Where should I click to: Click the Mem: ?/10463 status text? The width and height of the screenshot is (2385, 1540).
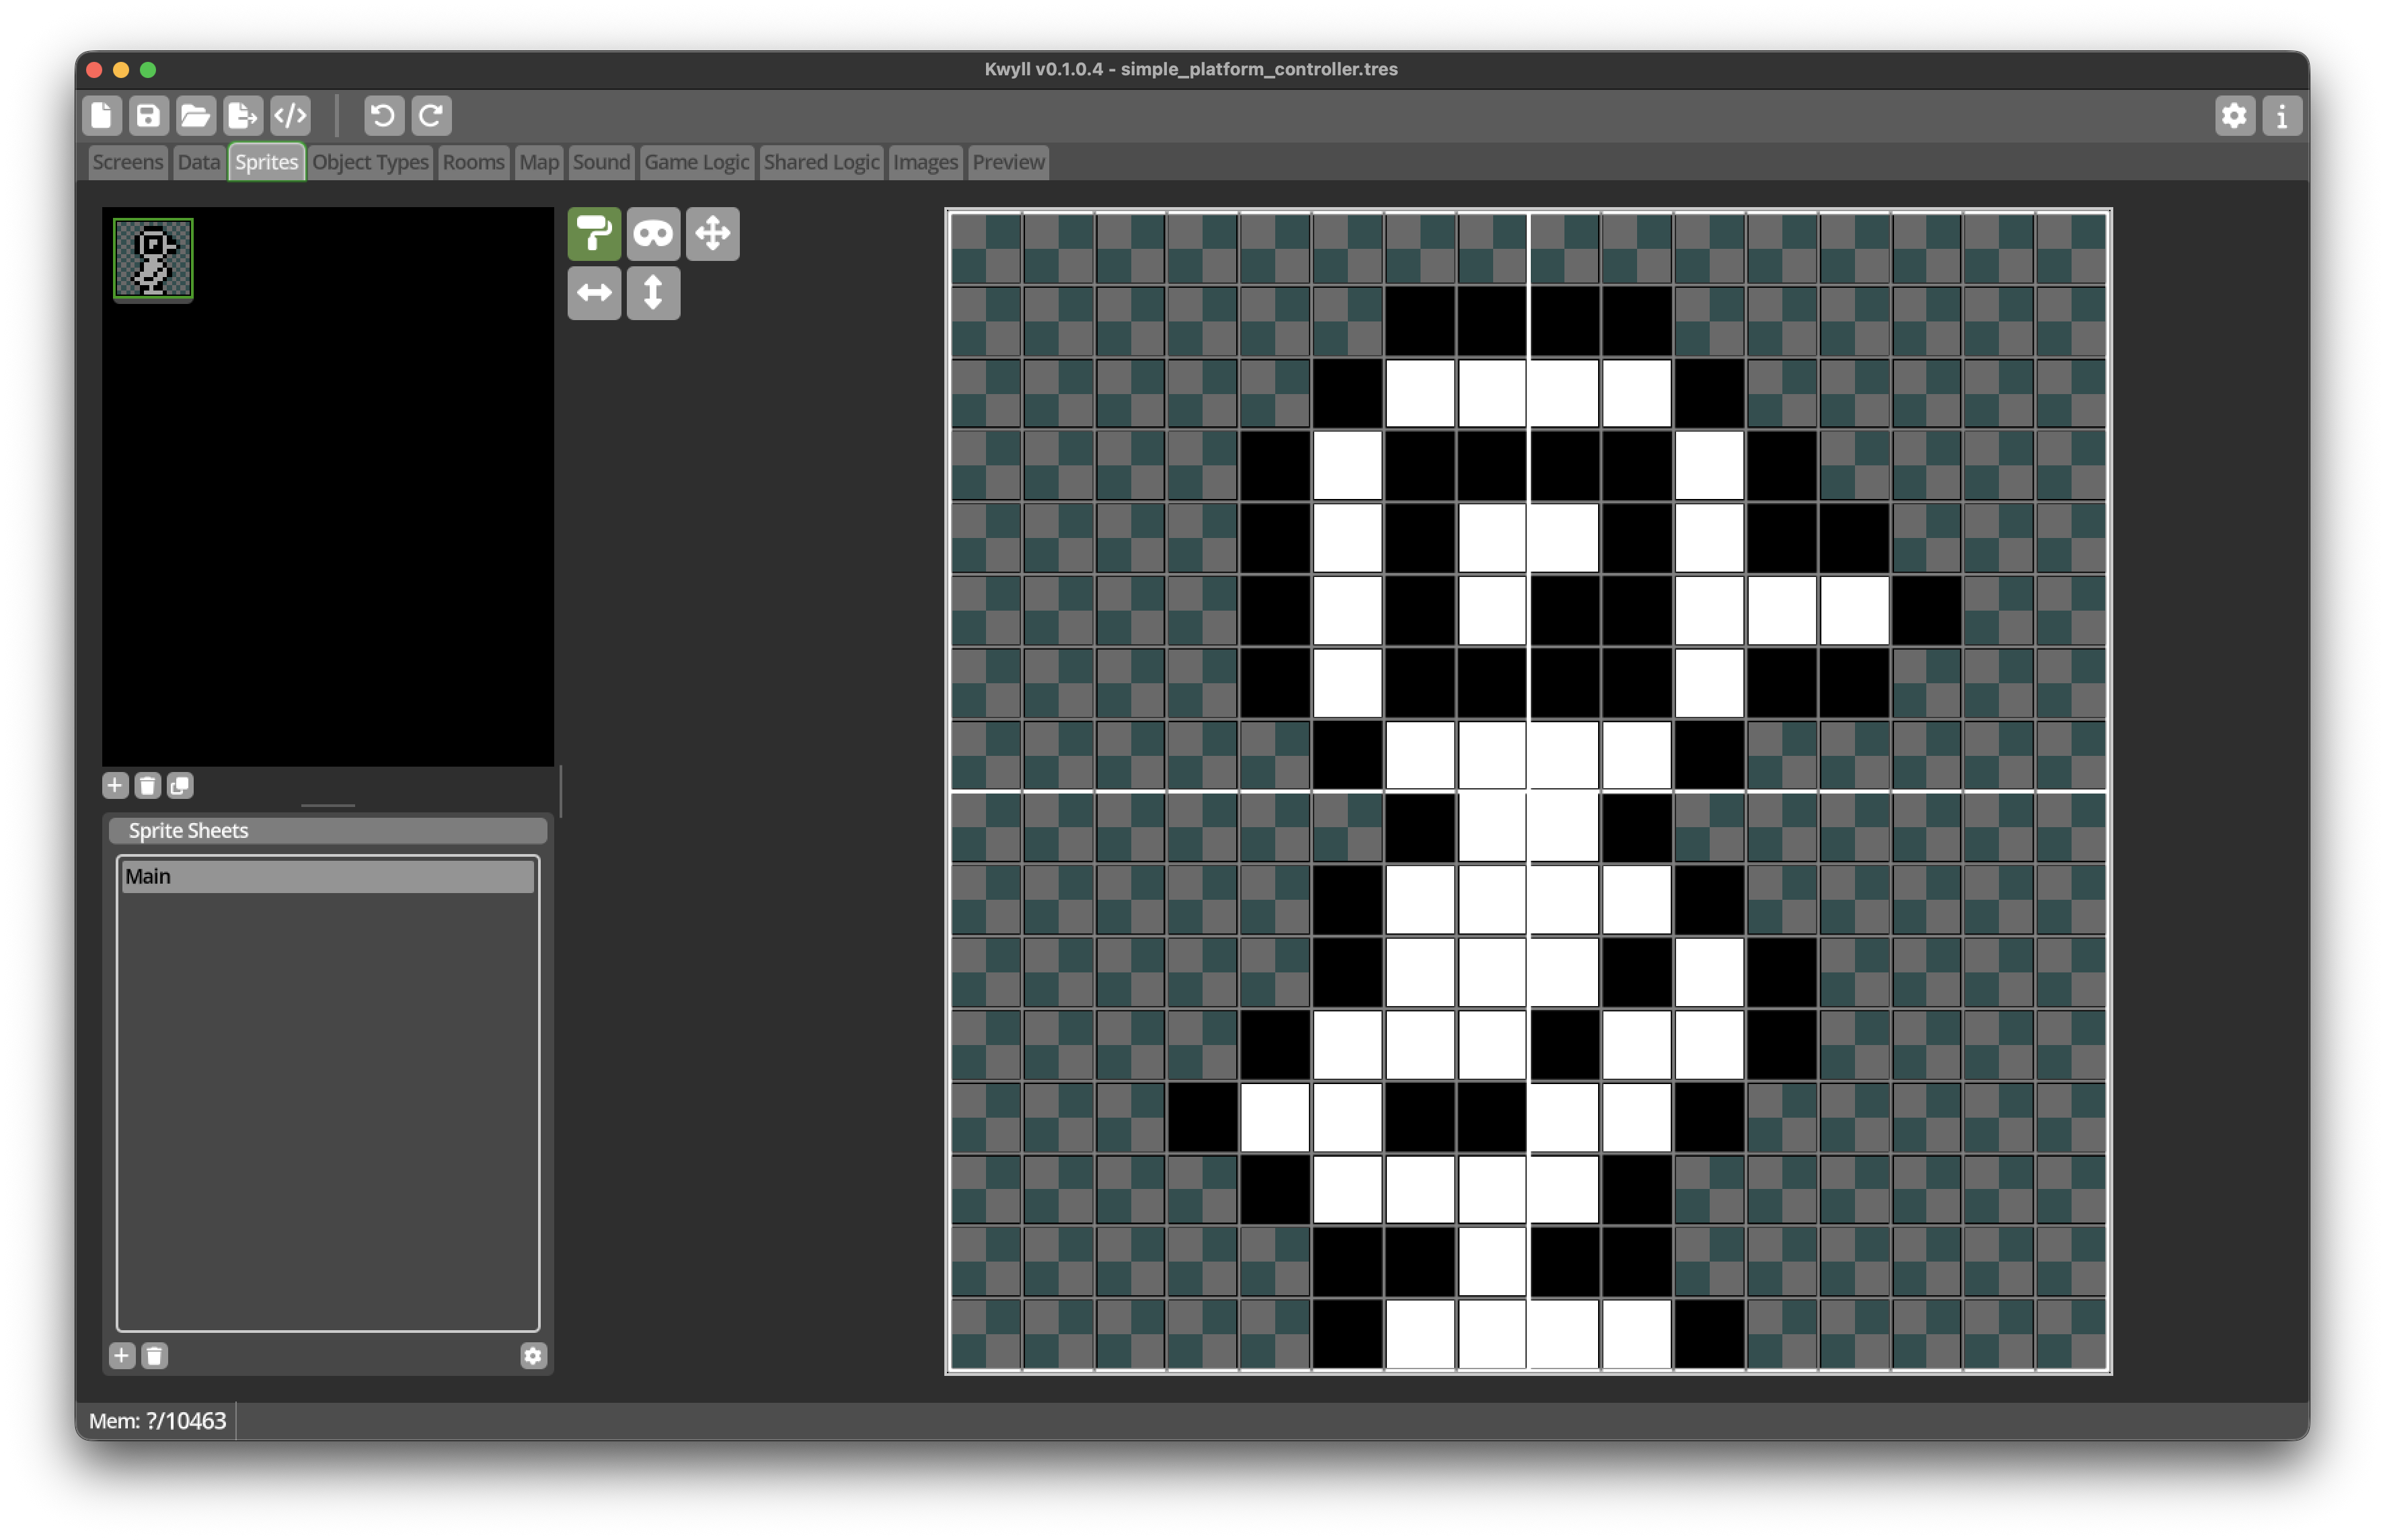tap(157, 1420)
